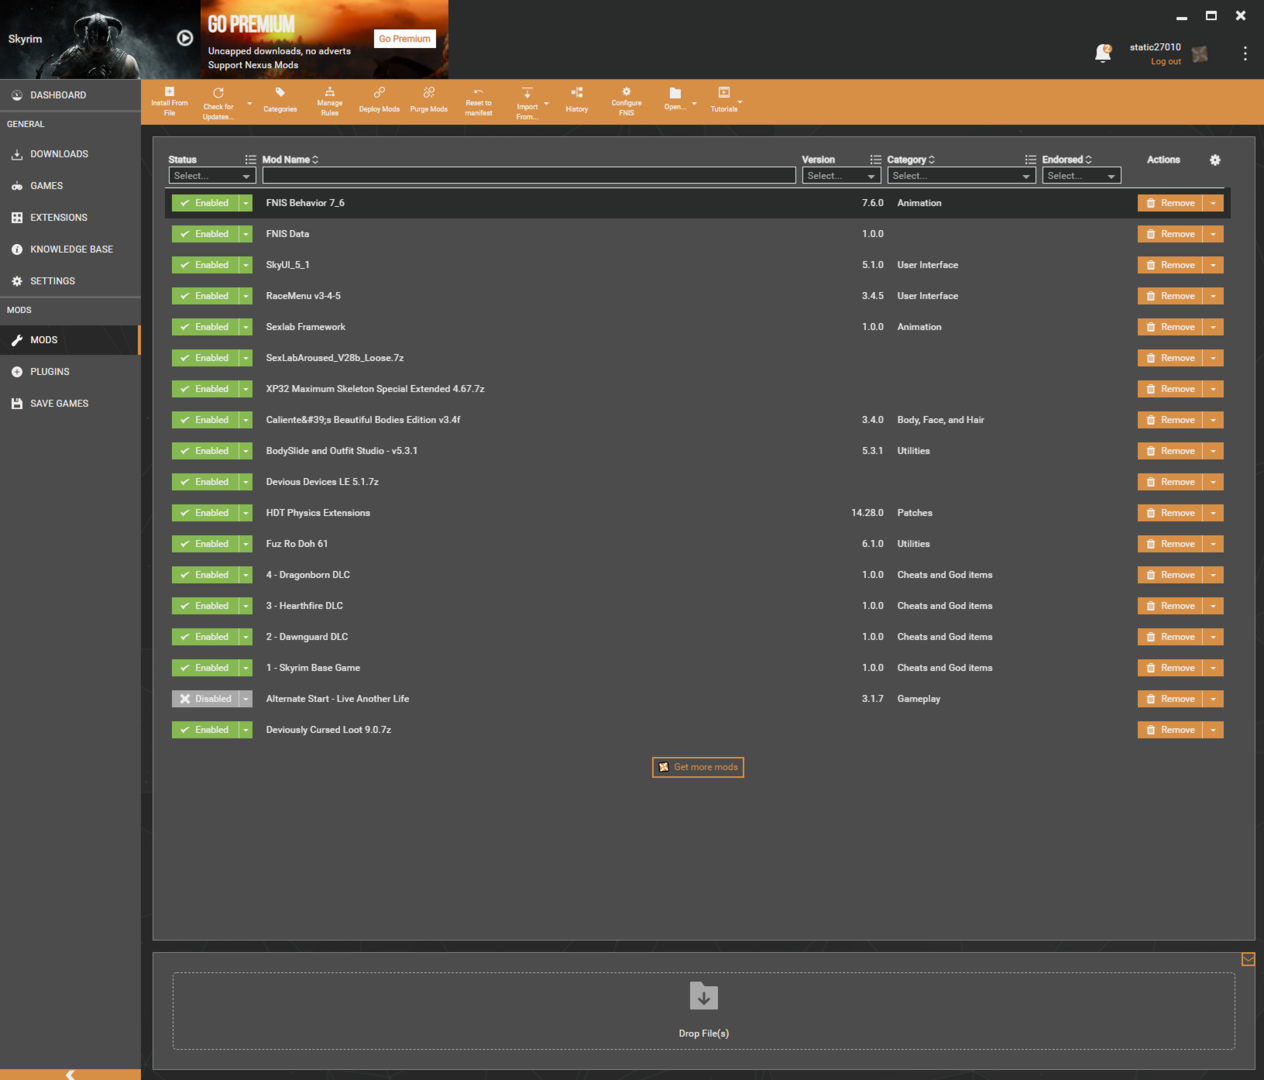Open the Category filter Select dropdown
This screenshot has height=1080, width=1264.
click(x=961, y=176)
